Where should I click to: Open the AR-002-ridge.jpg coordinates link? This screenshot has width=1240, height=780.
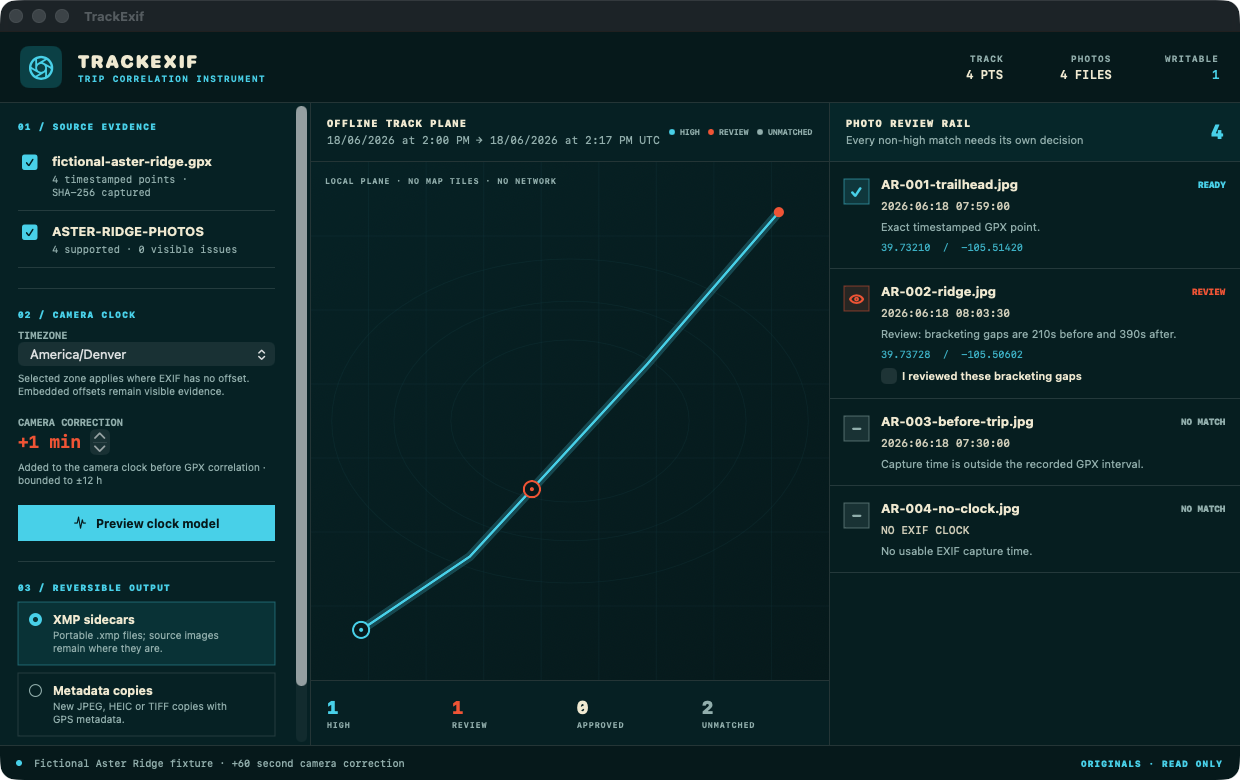coord(952,354)
